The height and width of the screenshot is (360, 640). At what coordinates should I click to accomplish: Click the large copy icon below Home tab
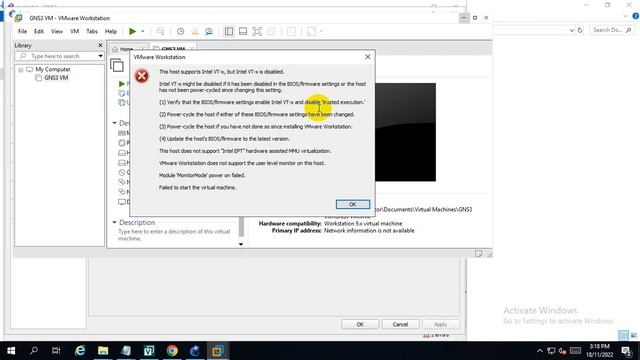click(x=117, y=65)
